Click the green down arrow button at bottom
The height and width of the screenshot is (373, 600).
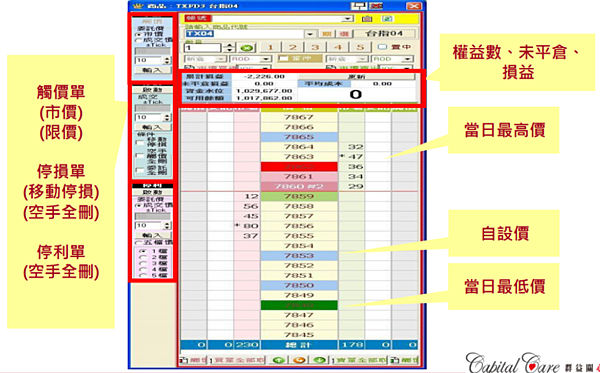tap(320, 360)
